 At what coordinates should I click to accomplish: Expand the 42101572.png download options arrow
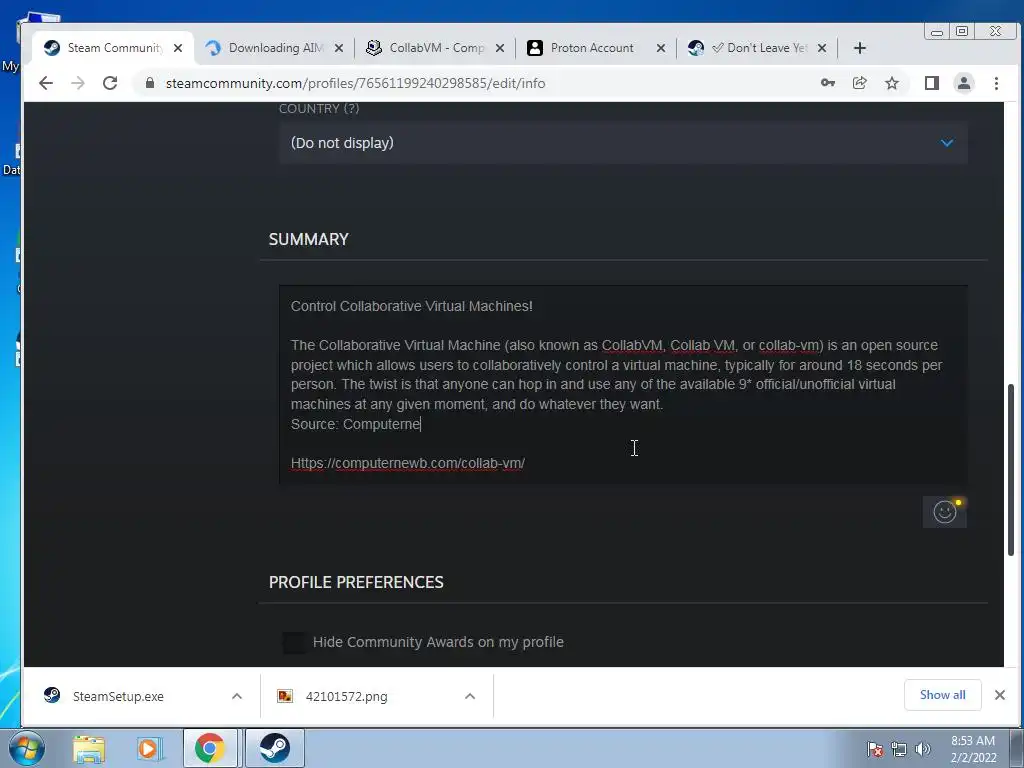click(x=470, y=696)
